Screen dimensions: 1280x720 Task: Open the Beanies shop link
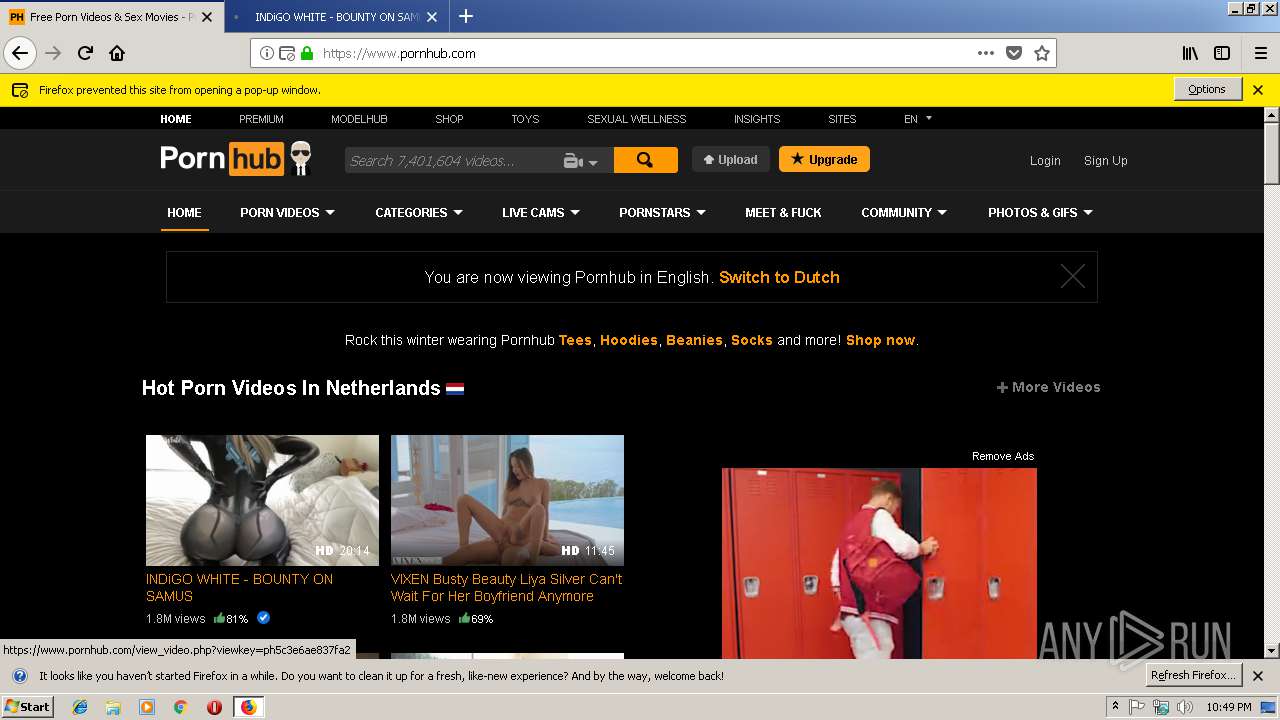694,340
